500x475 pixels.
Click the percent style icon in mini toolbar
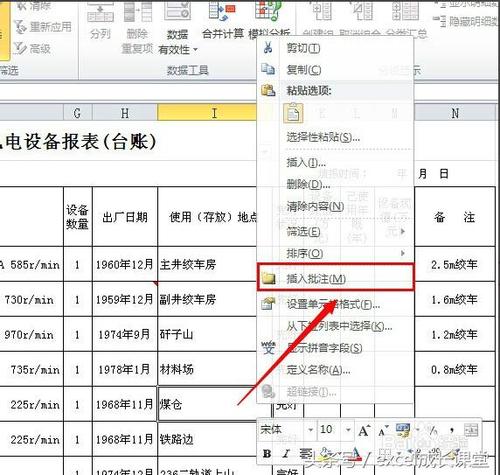pyautogui.click(x=433, y=430)
